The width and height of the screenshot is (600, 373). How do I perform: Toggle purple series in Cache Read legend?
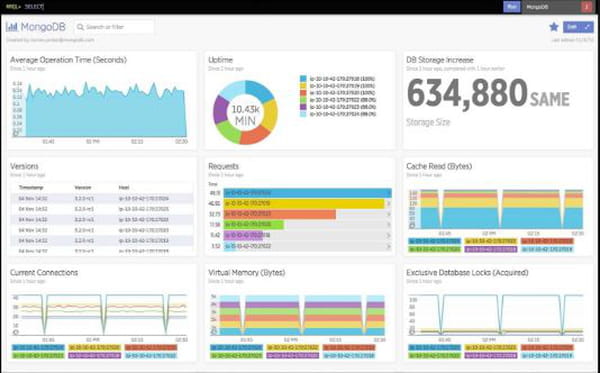(491, 249)
